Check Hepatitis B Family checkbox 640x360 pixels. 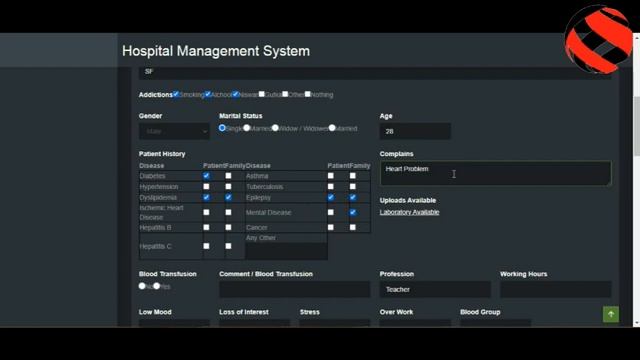coord(229,227)
